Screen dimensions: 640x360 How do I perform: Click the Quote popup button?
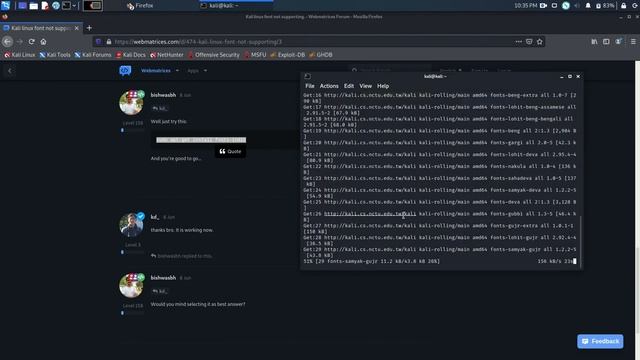point(230,151)
